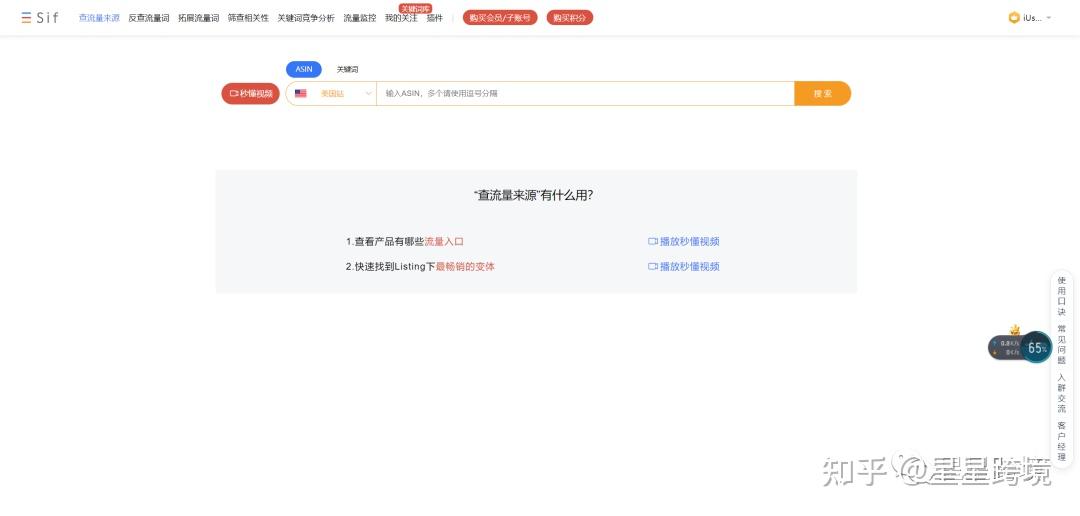Screen dimensions: 1080x516
Task: Select the ASIN search mode
Action: coord(304,70)
